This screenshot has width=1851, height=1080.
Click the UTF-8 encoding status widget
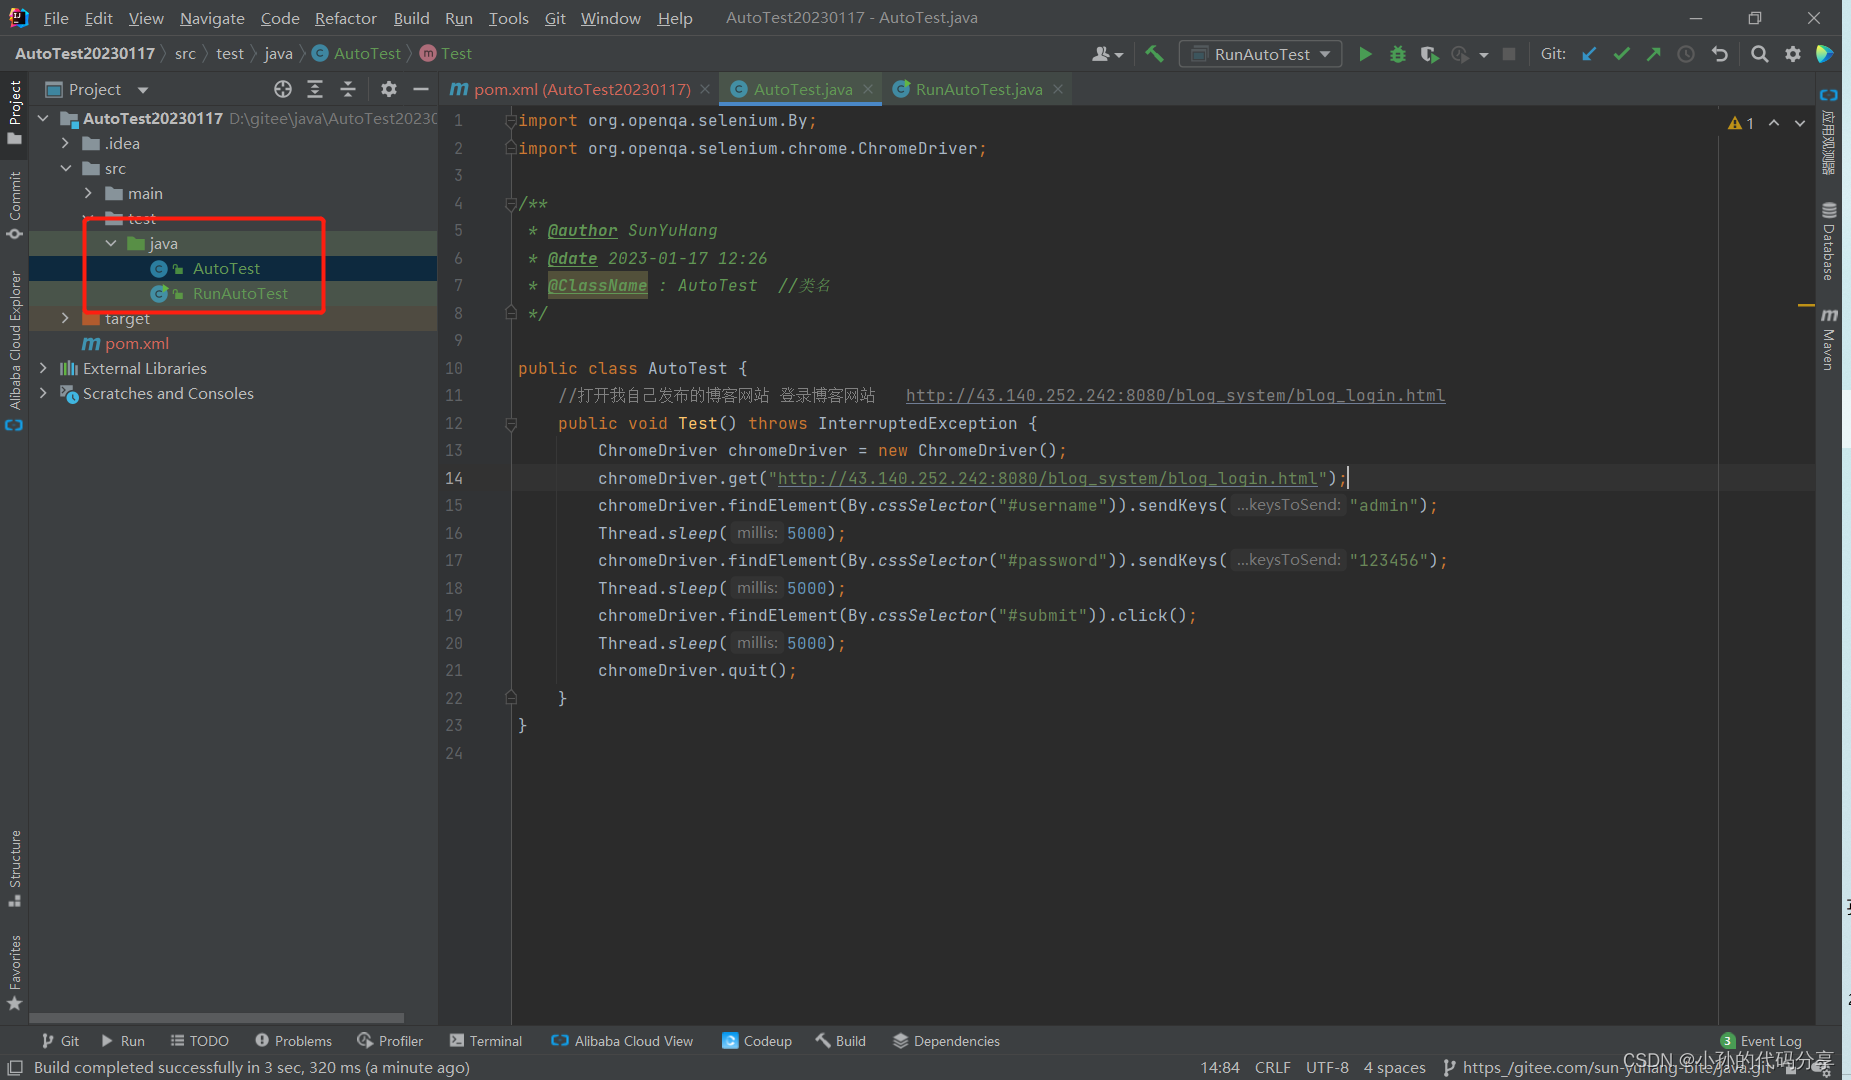pos(1327,1067)
